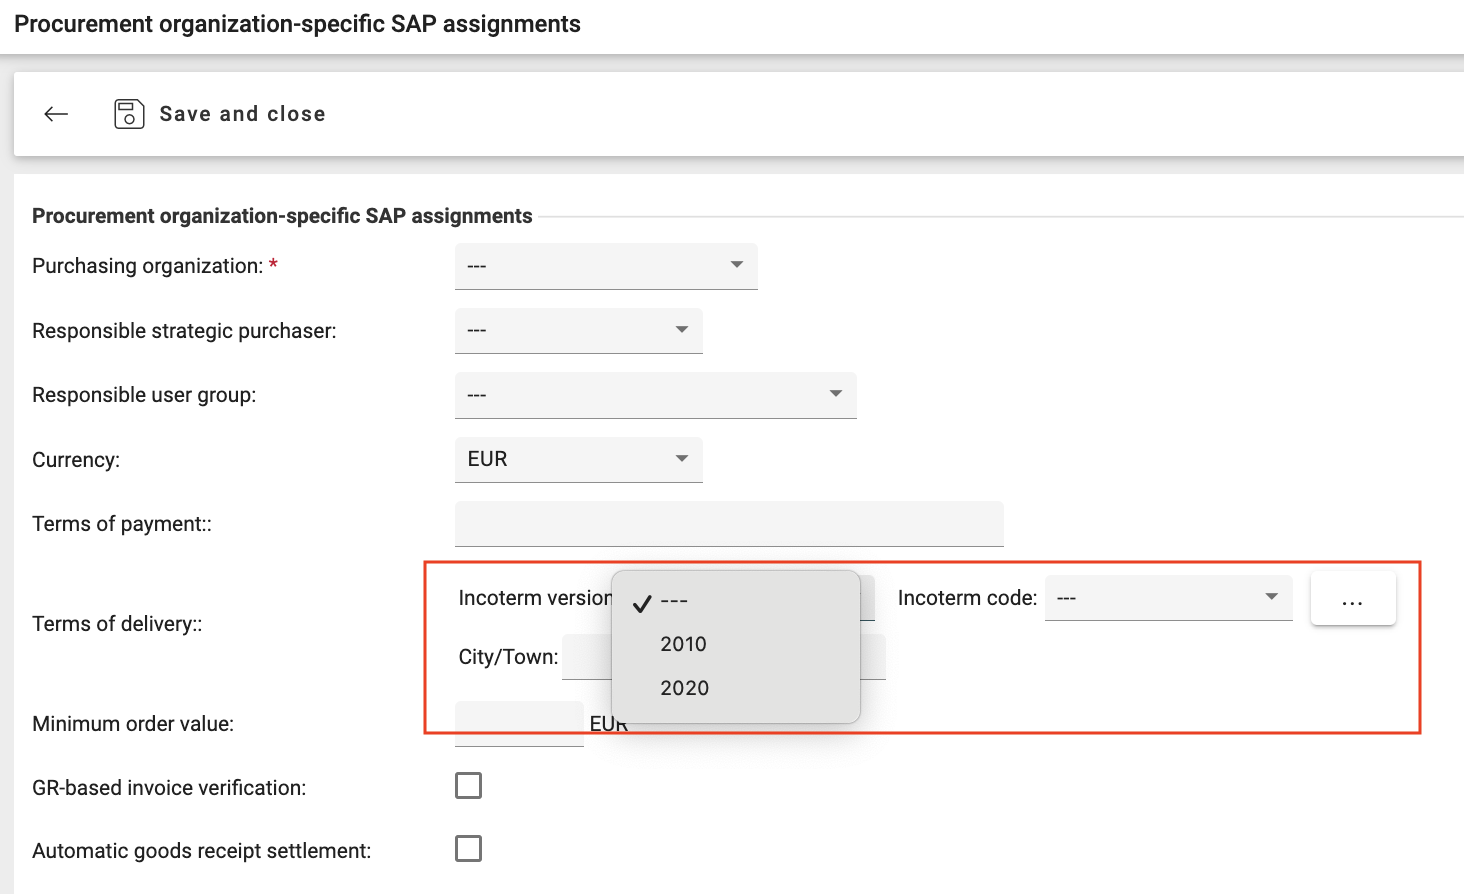Click the back arrow icon

[x=56, y=114]
